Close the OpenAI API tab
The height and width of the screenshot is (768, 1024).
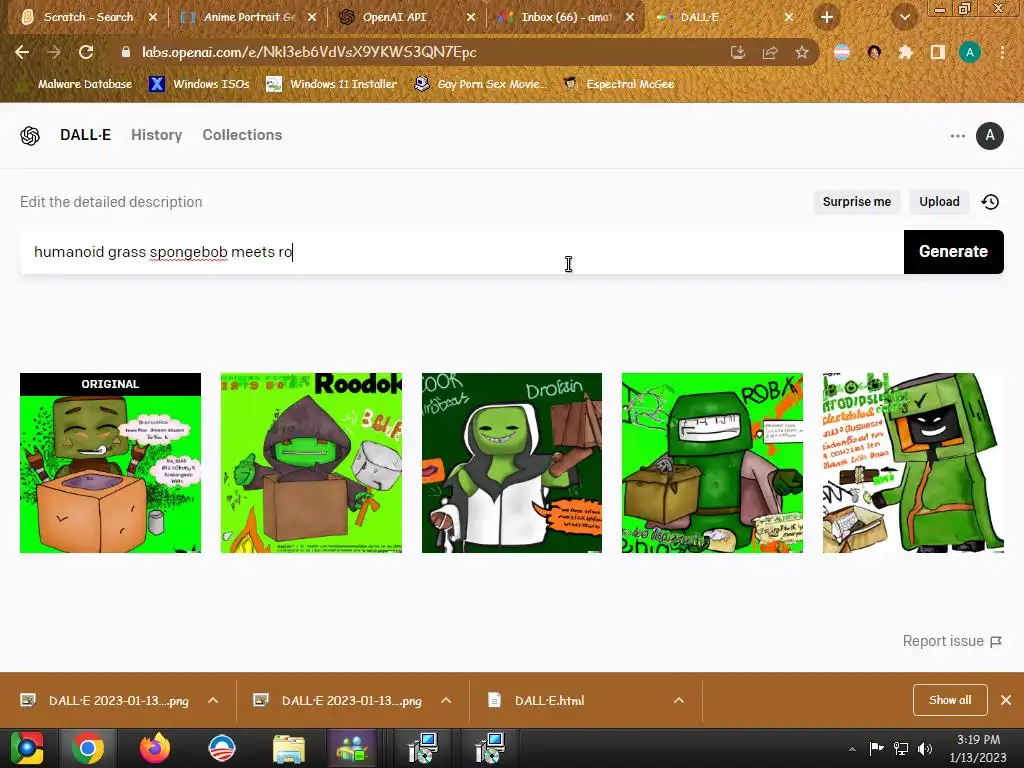[x=471, y=17]
